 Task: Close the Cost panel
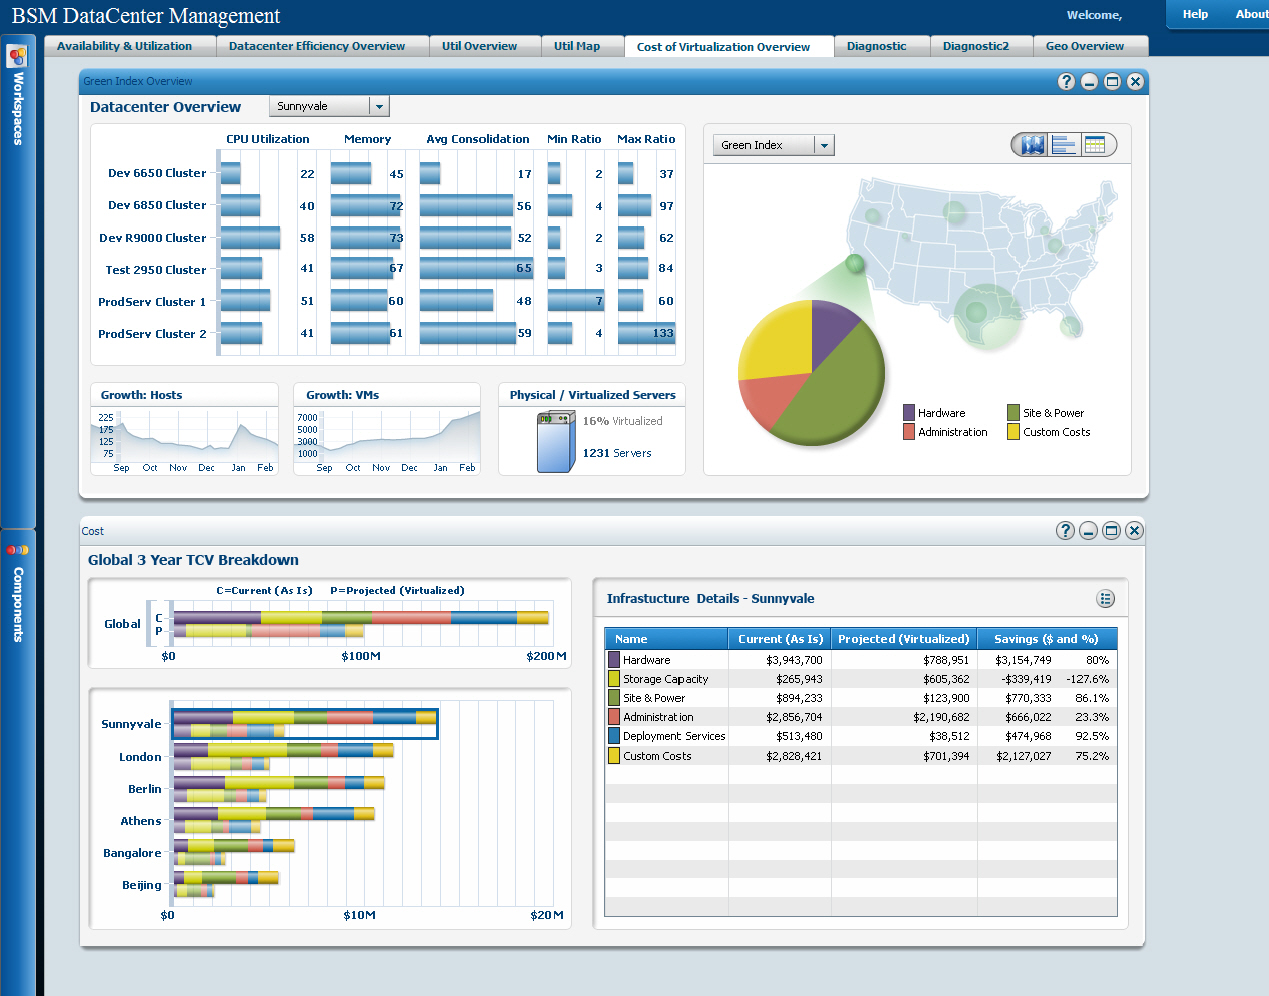(x=1134, y=531)
